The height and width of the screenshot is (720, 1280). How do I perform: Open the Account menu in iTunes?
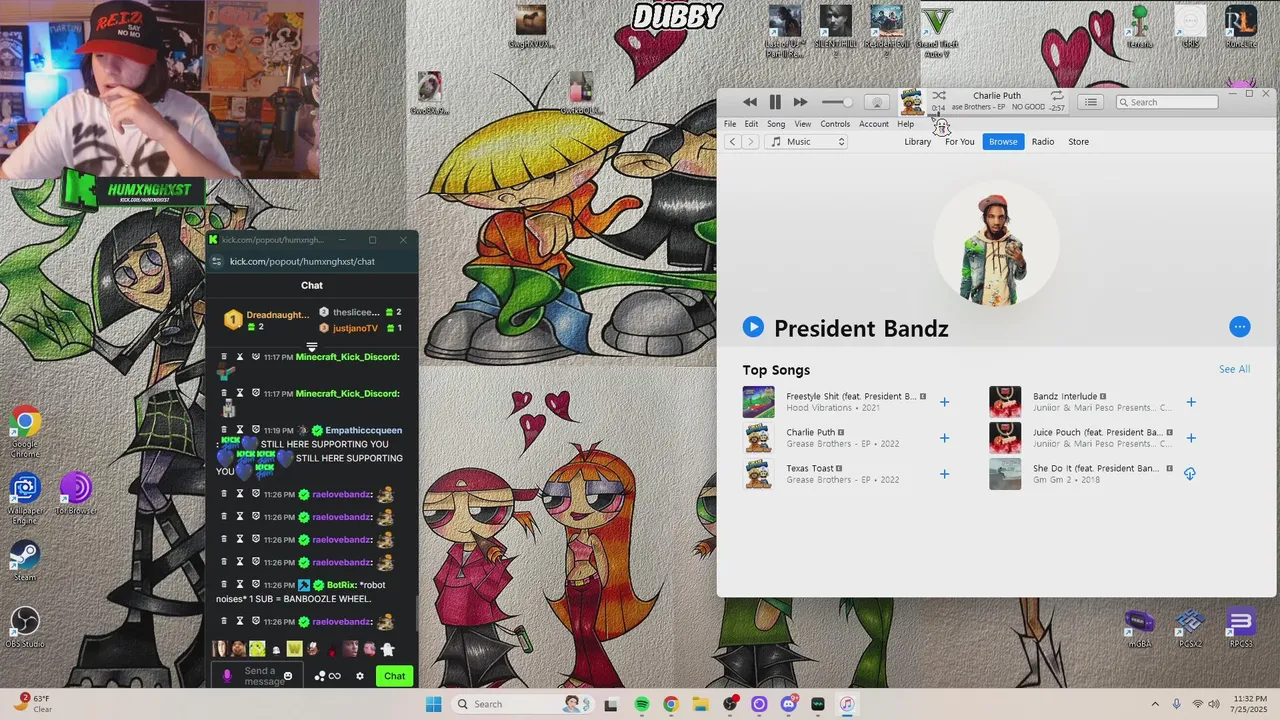click(x=874, y=124)
